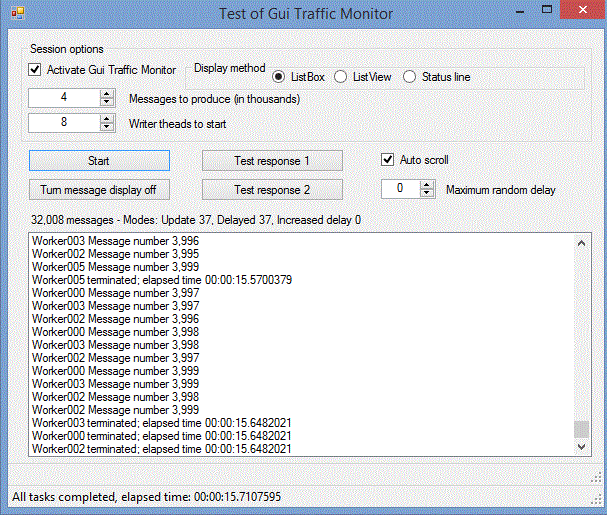This screenshot has width=607, height=515.
Task: Decrease Writer threads to start value
Action: pyautogui.click(x=107, y=127)
